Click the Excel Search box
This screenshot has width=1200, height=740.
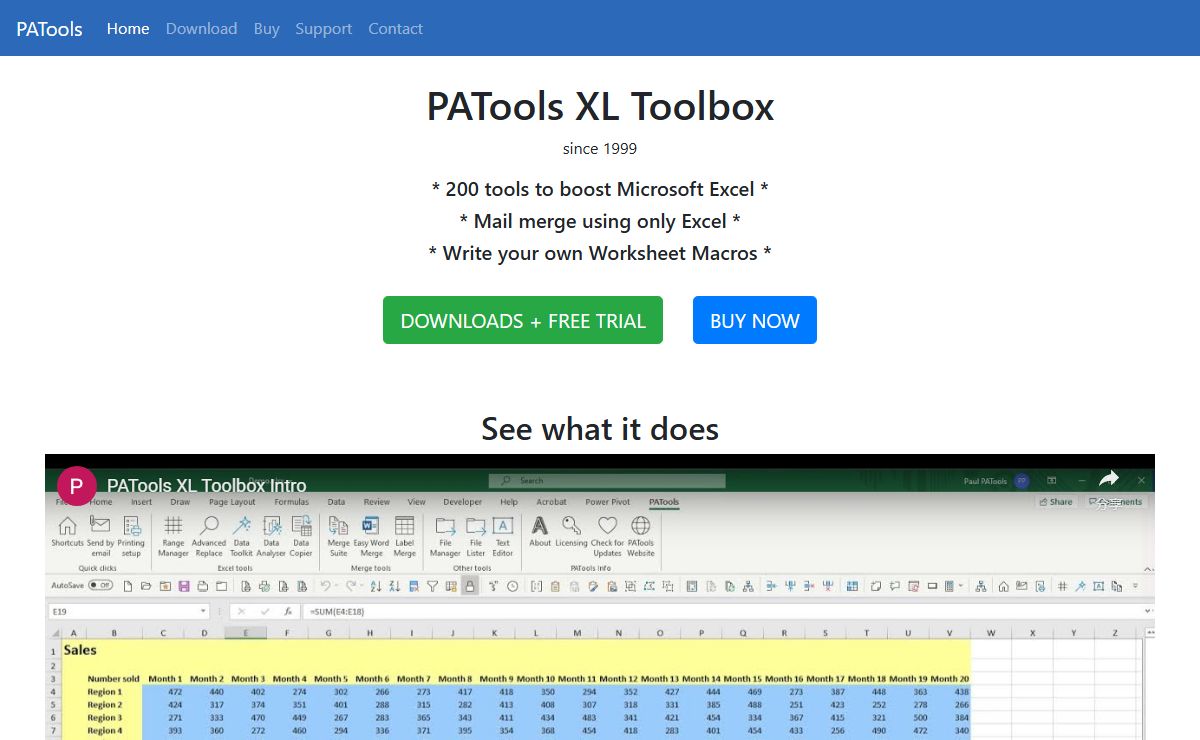[607, 481]
